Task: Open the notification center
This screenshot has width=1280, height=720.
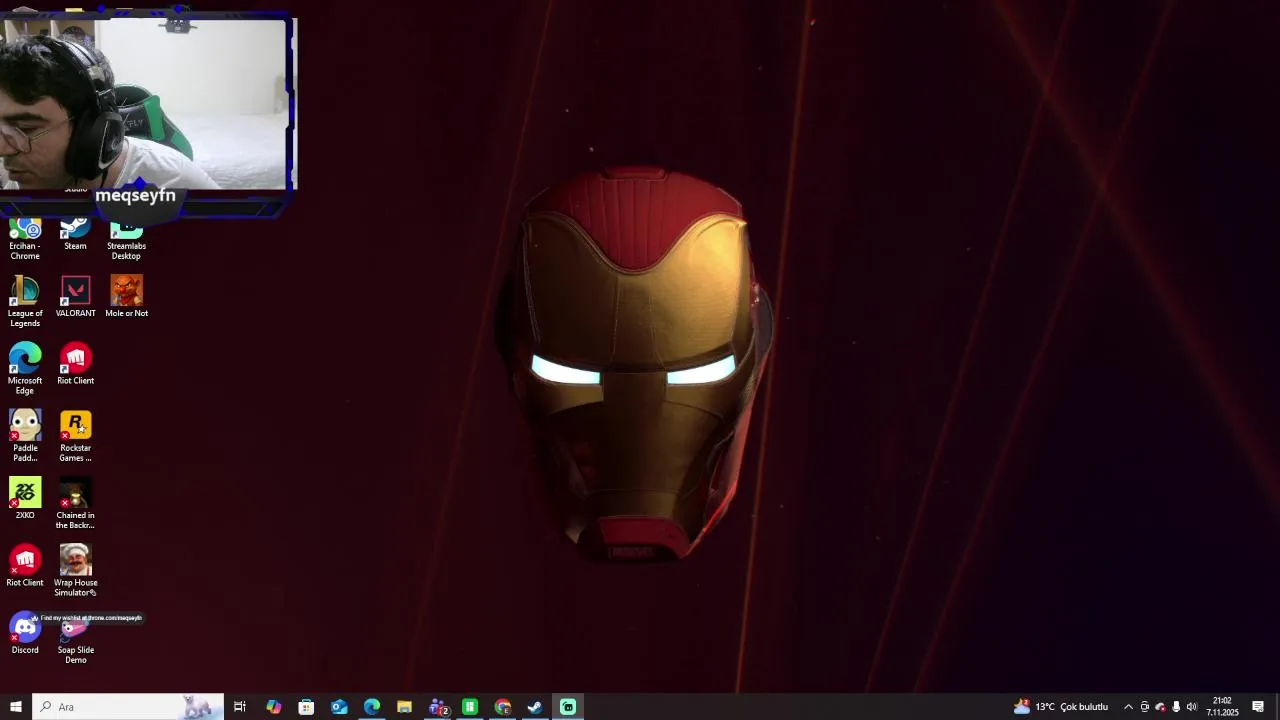Action: click(x=1258, y=707)
